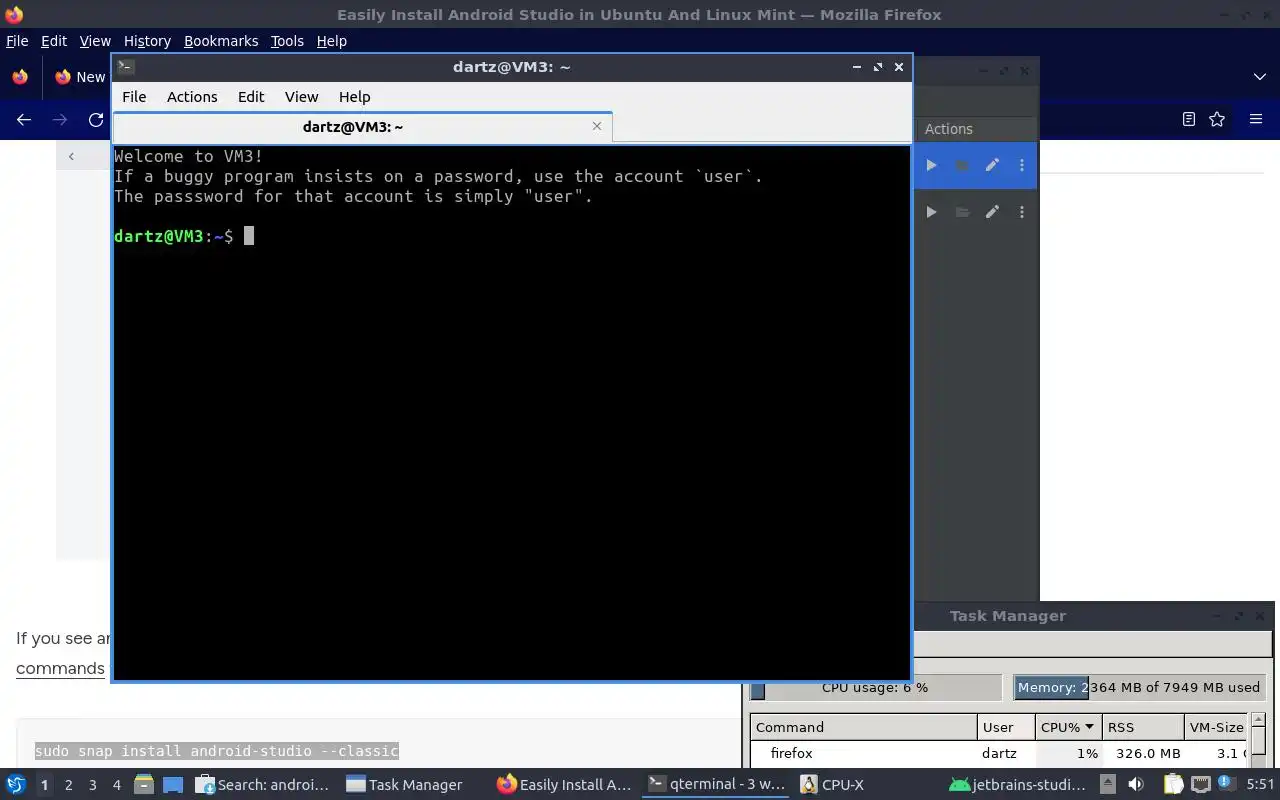
Task: Click the qterminal window icon in titlebar
Action: pos(126,67)
